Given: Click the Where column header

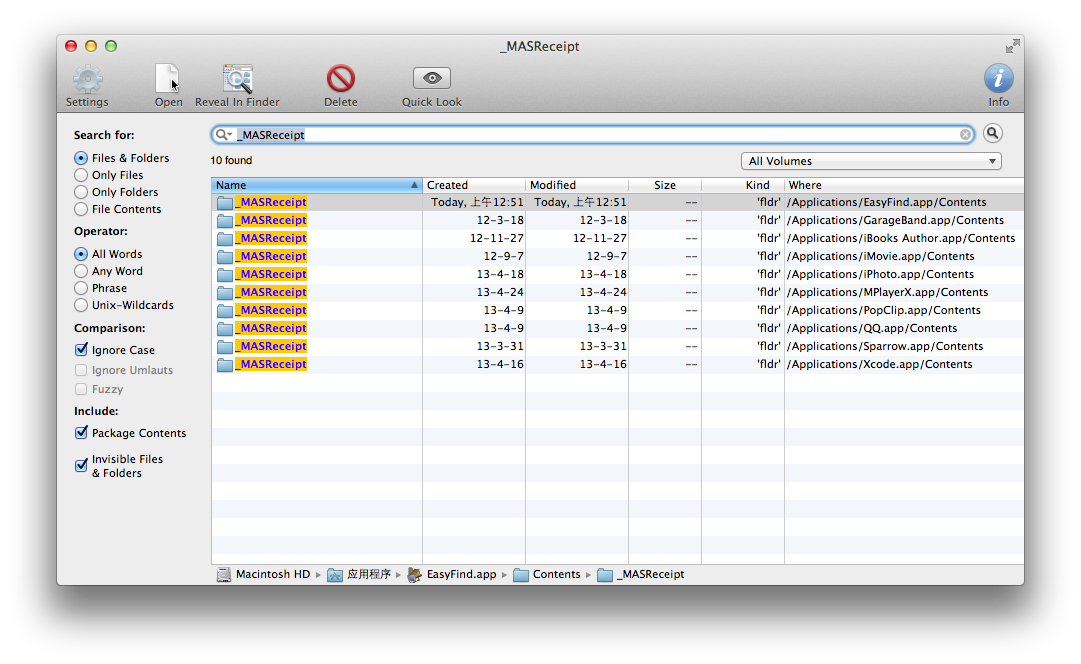Looking at the screenshot, I should [x=900, y=185].
